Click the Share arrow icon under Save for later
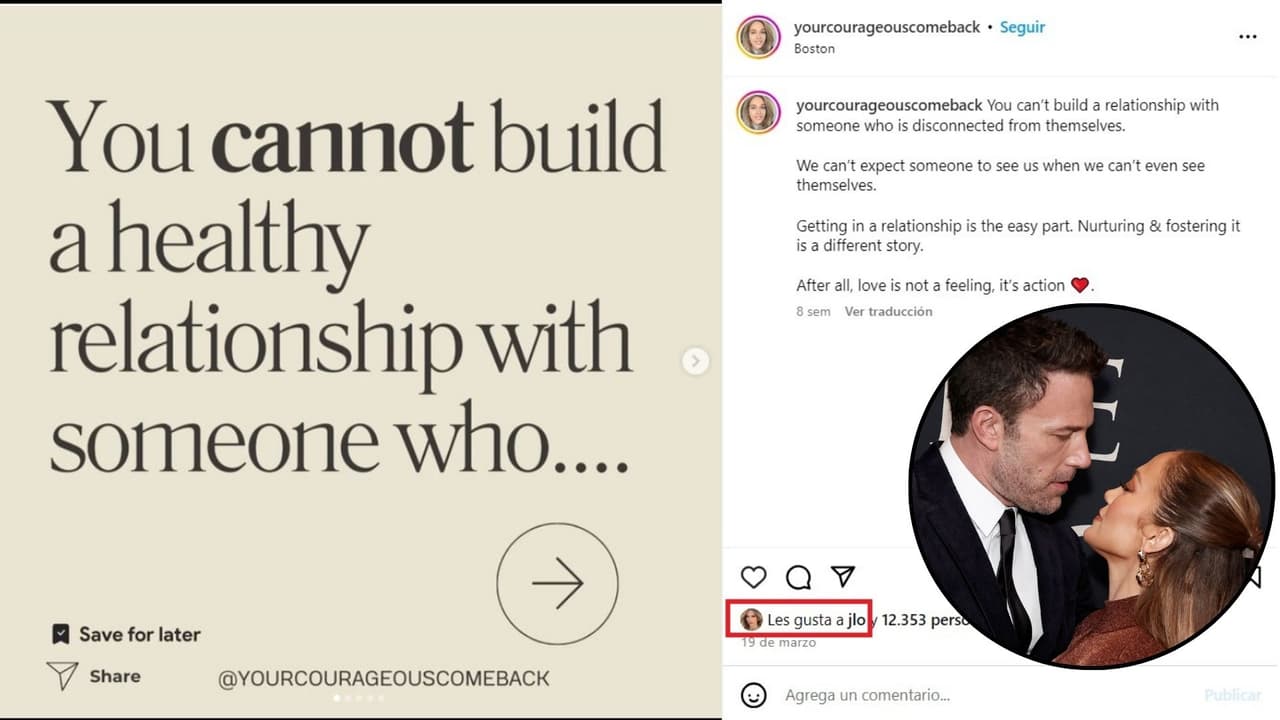 click(62, 675)
